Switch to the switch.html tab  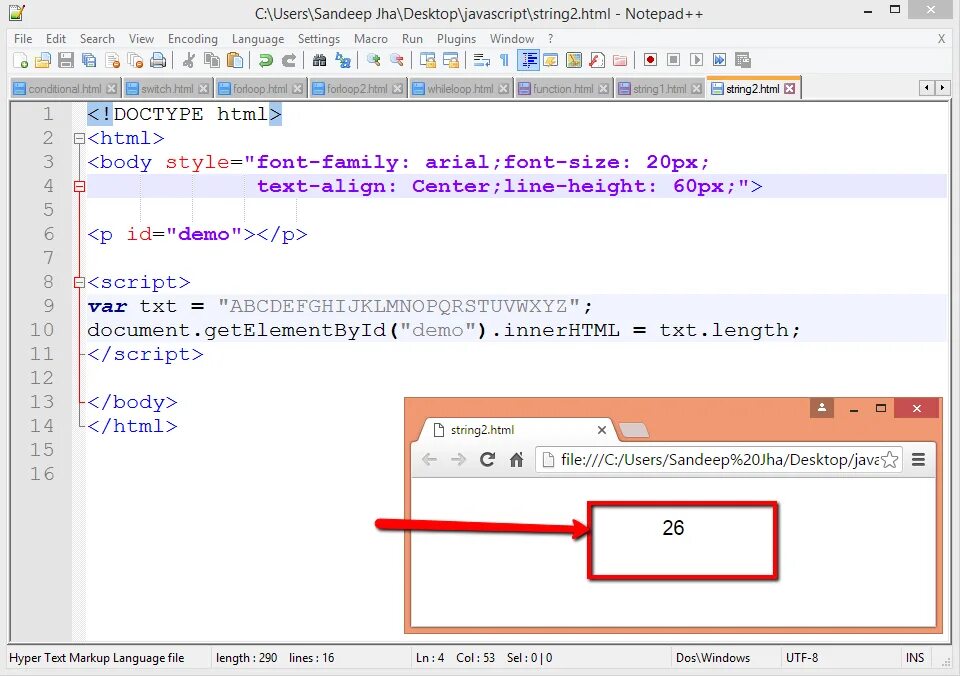[x=167, y=89]
